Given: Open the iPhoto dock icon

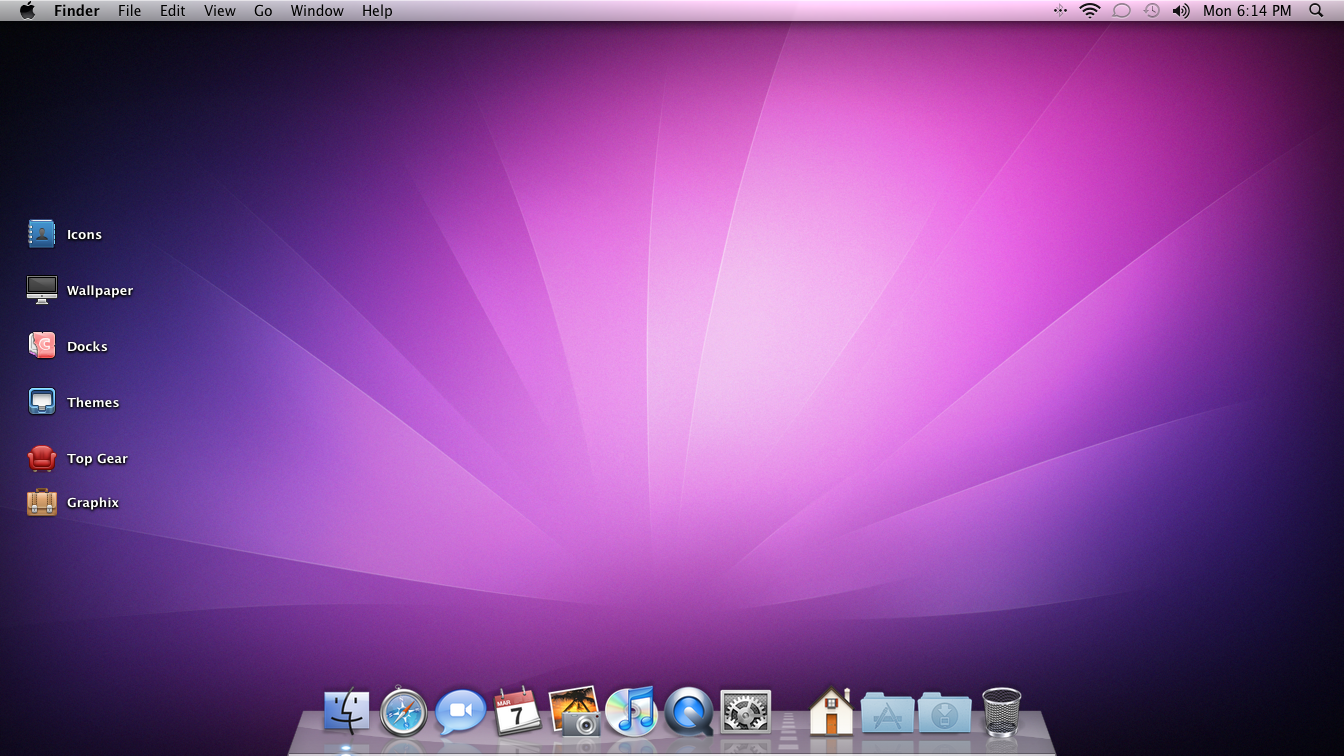Looking at the screenshot, I should (574, 711).
